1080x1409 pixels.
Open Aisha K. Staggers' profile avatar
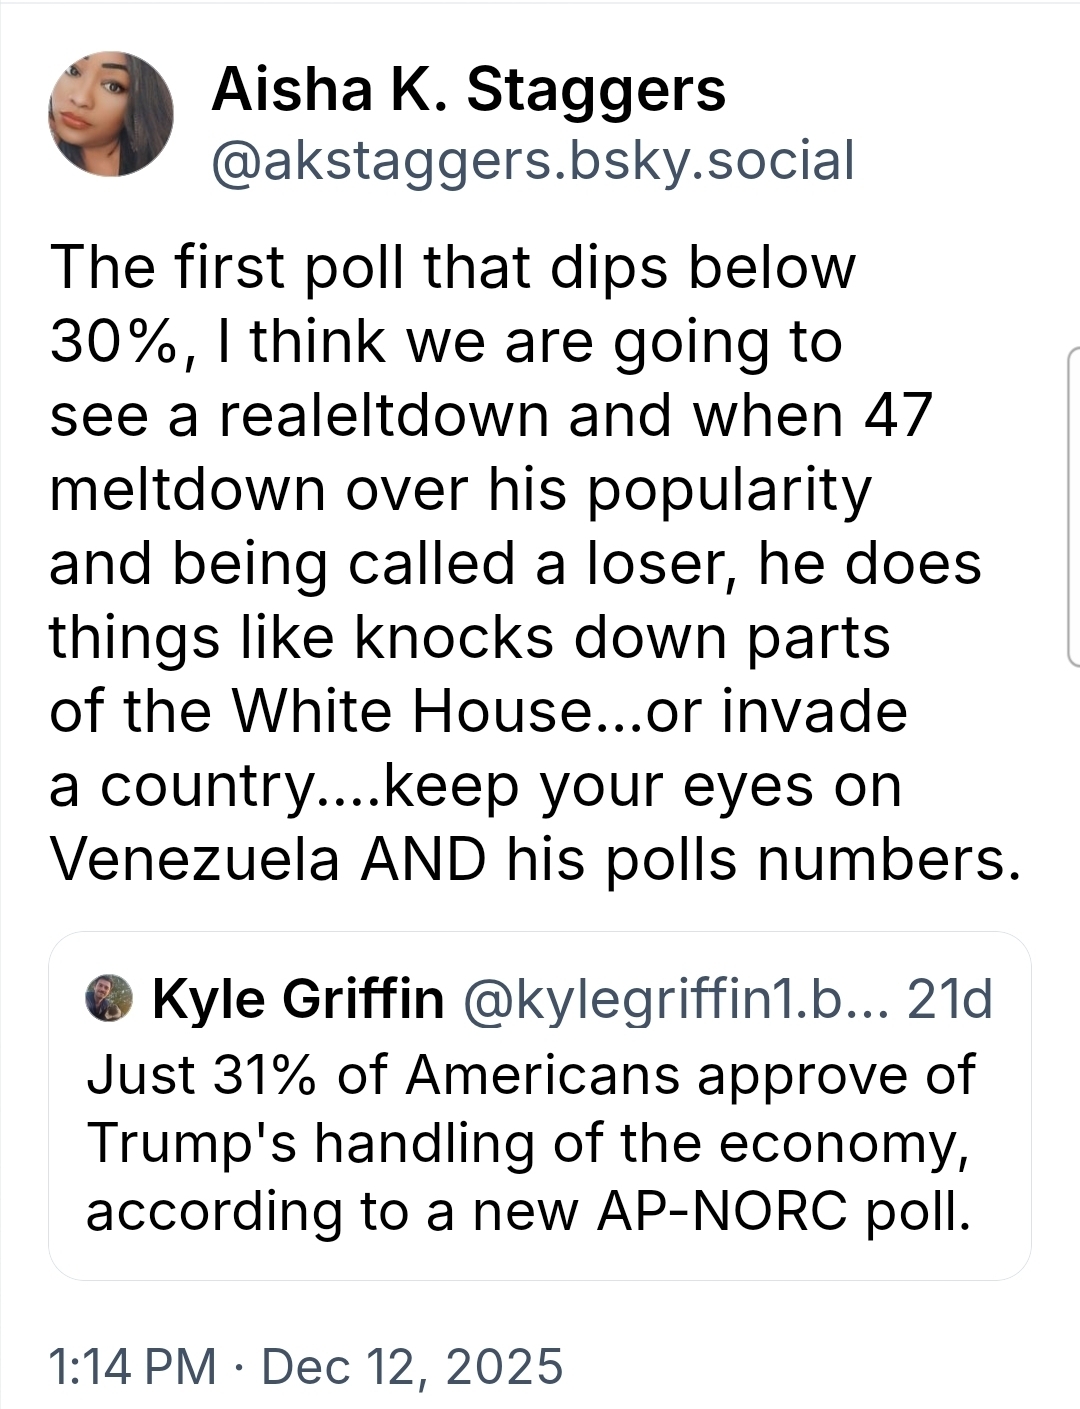[110, 114]
